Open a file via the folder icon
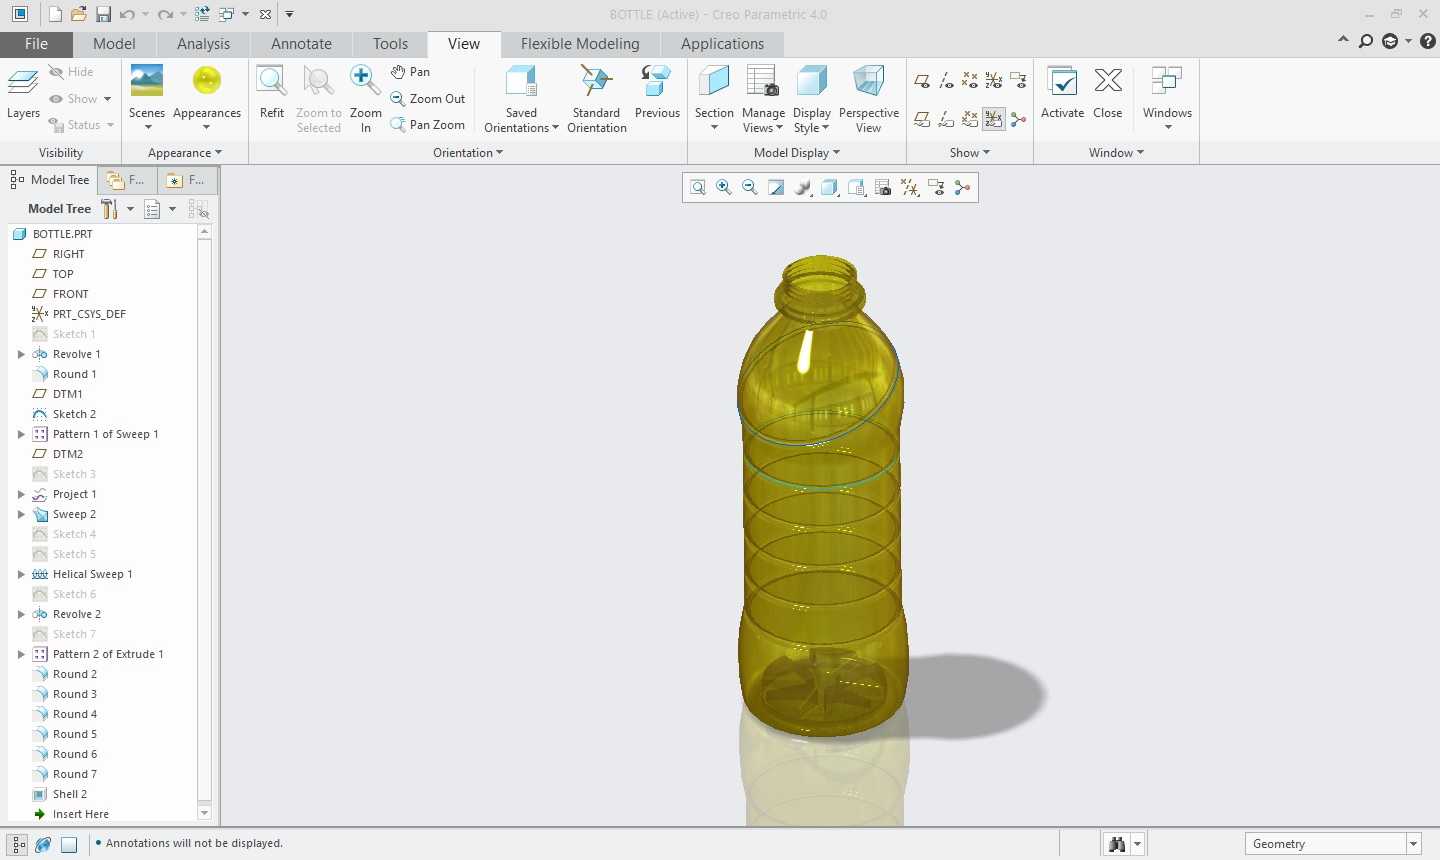The height and width of the screenshot is (860, 1440). click(79, 14)
